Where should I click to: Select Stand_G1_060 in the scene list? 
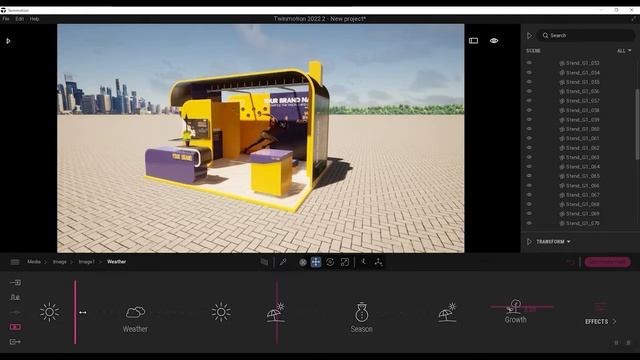tap(582, 129)
